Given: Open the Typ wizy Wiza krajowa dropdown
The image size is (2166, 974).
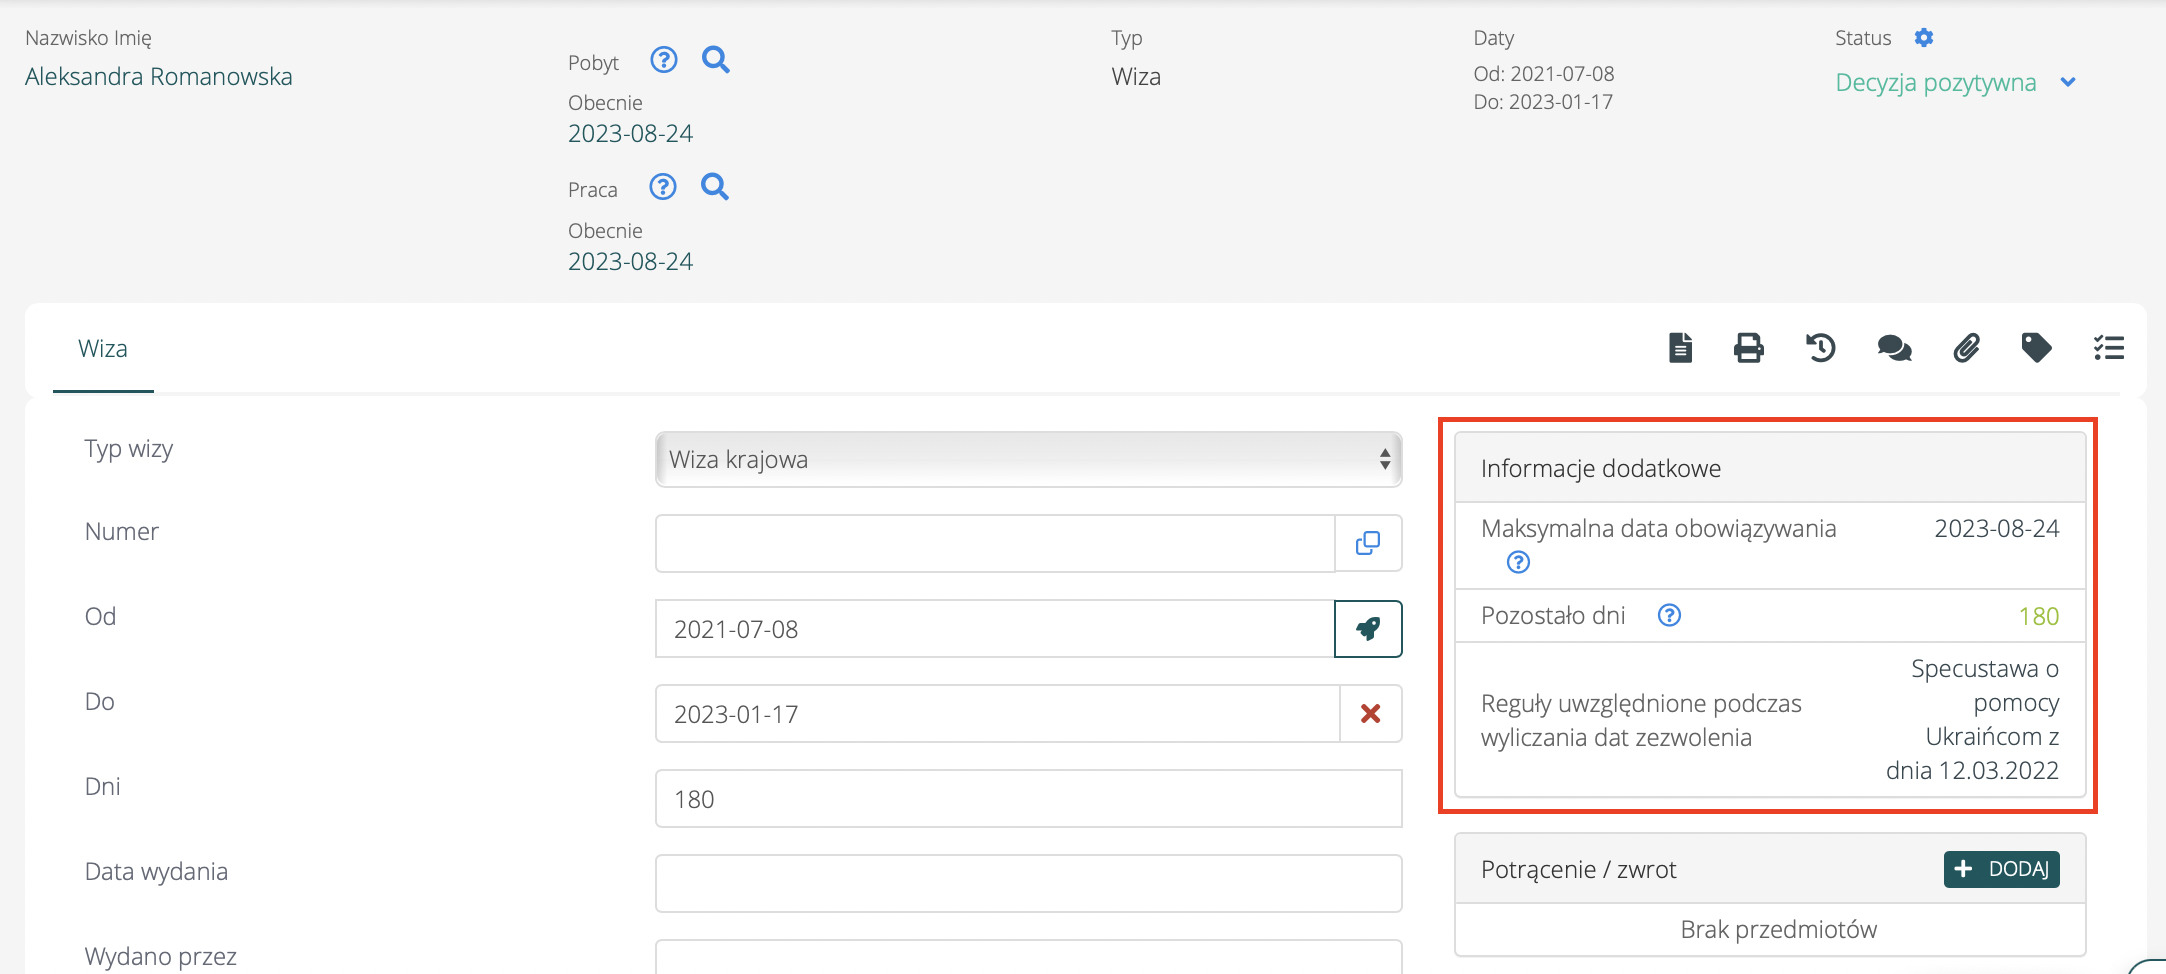Looking at the screenshot, I should click(1028, 459).
